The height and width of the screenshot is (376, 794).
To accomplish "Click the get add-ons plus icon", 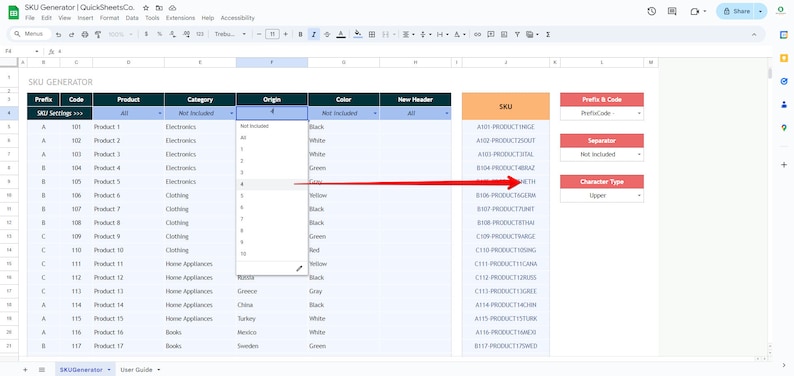I will (783, 164).
